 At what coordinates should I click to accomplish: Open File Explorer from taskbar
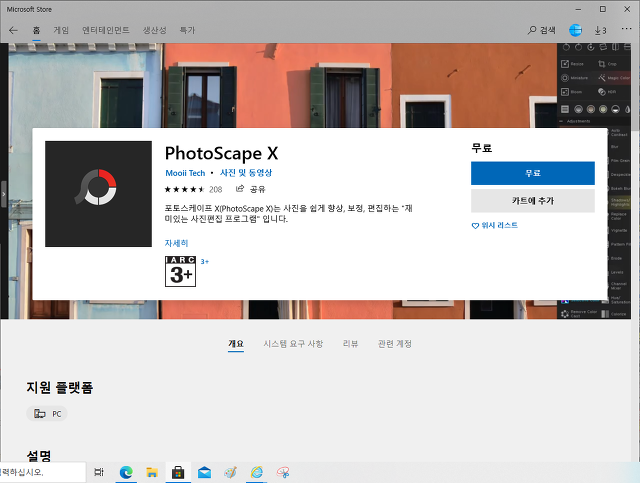coord(152,472)
